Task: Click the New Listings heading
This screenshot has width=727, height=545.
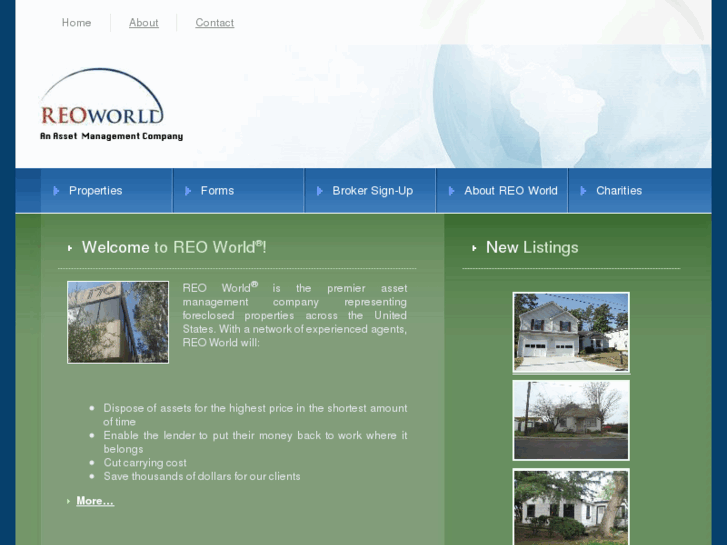Action: (532, 247)
